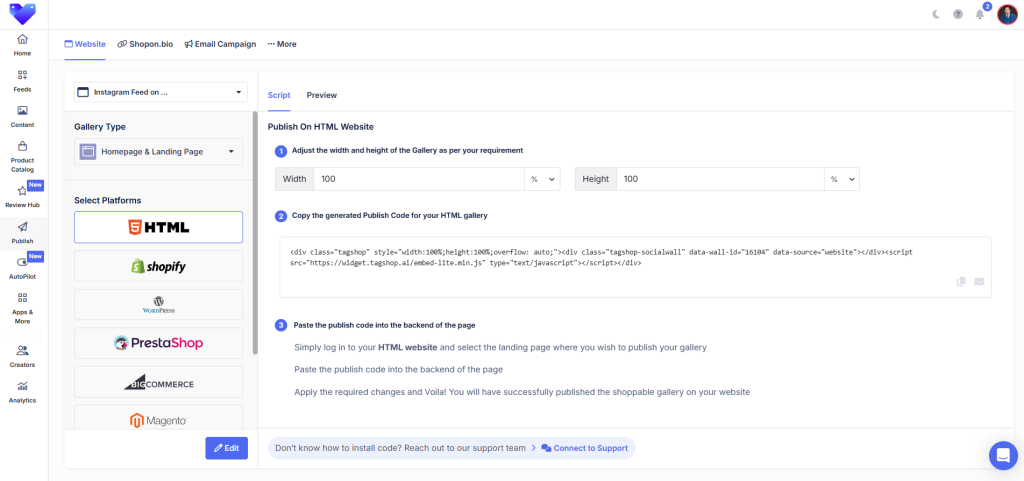
Task: Open Review Hub in the sidebar
Action: (22, 196)
